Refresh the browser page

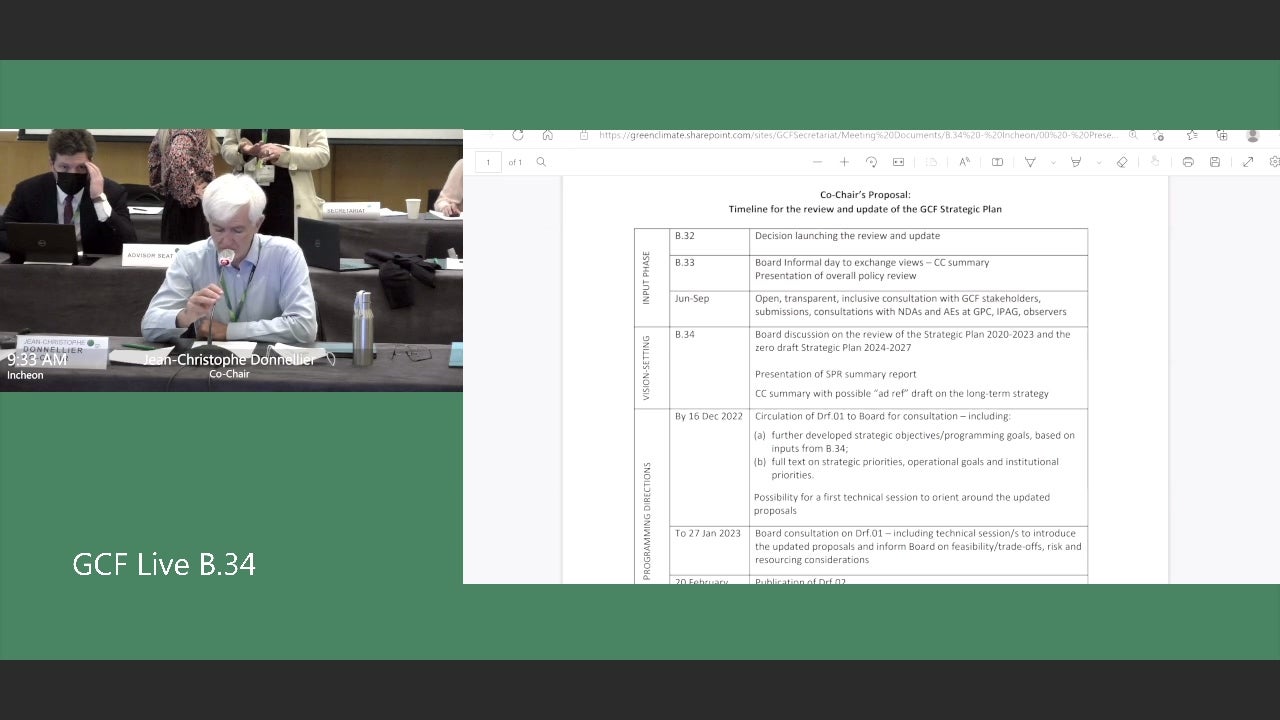517,135
